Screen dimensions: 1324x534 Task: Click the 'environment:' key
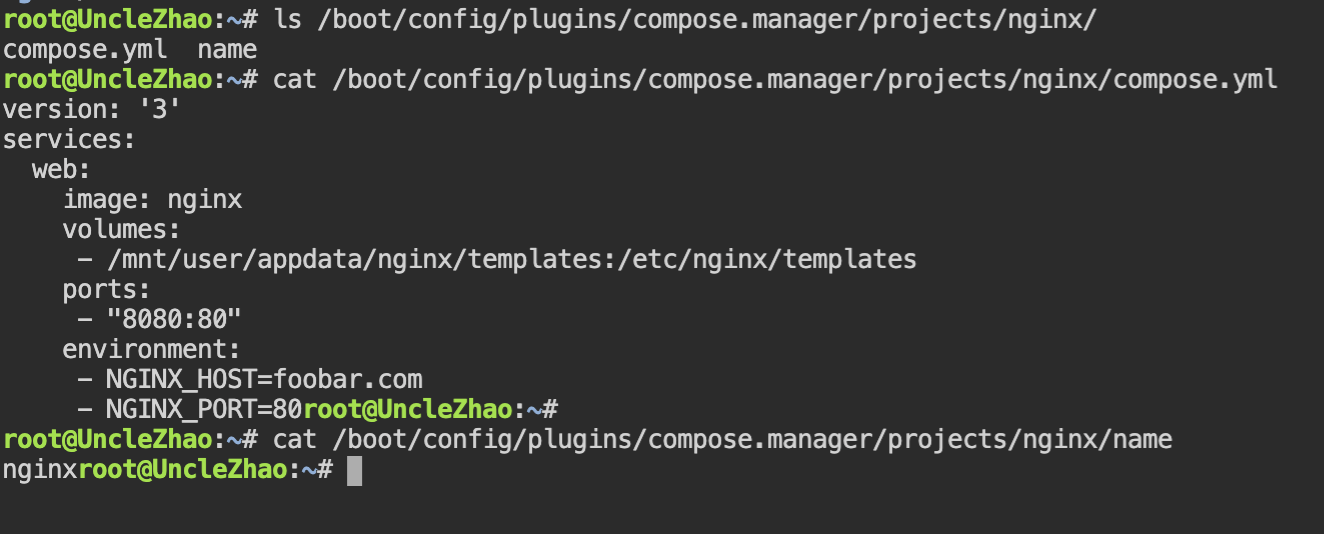(x=151, y=349)
